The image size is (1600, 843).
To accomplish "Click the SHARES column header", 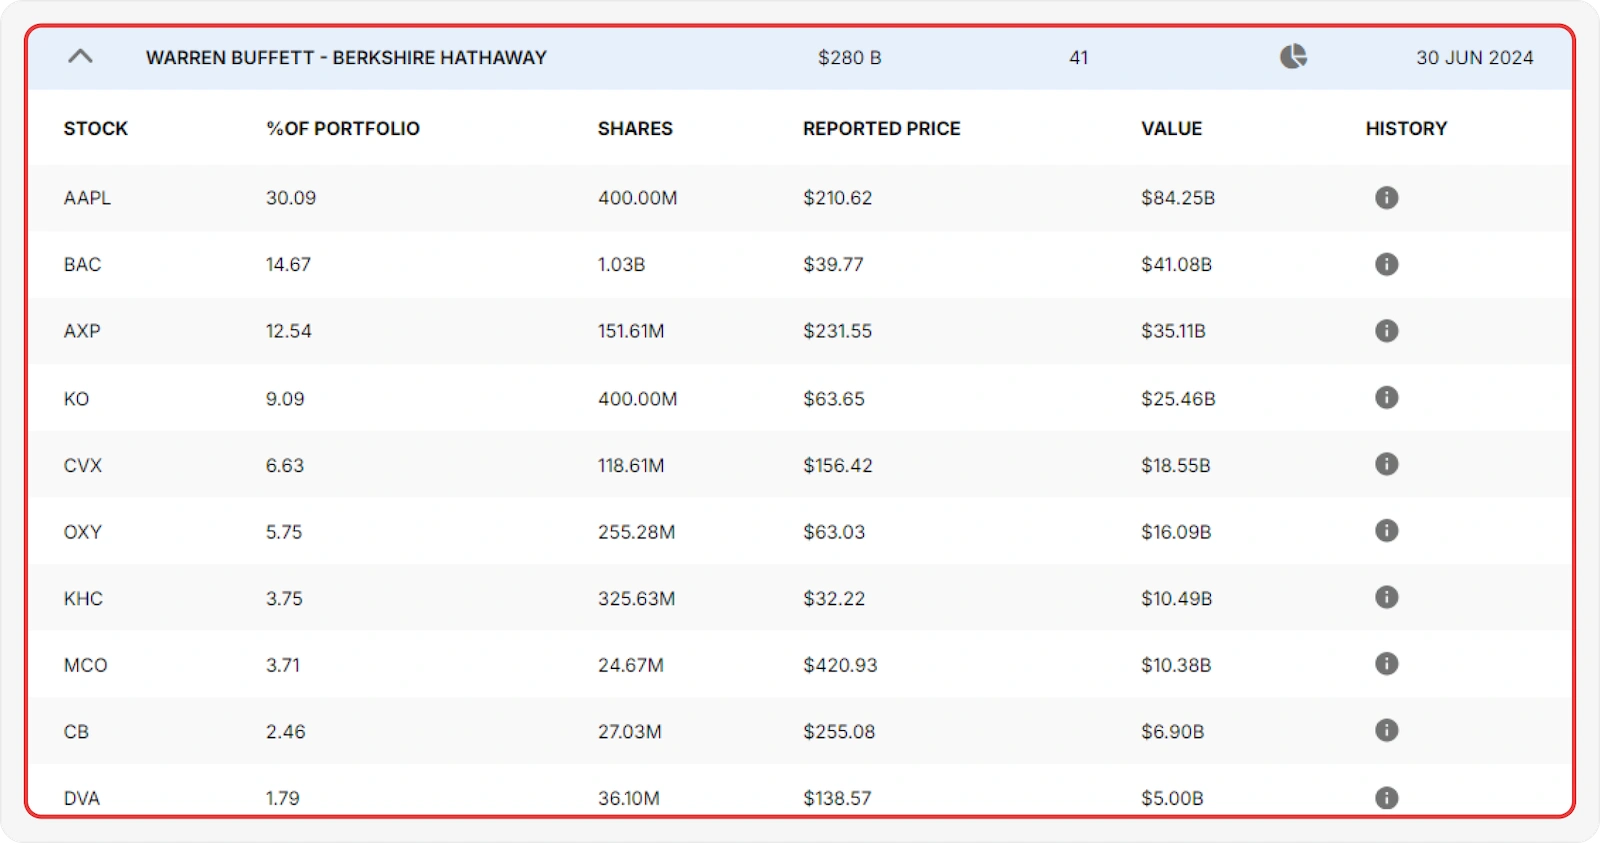I will pyautogui.click(x=635, y=129).
